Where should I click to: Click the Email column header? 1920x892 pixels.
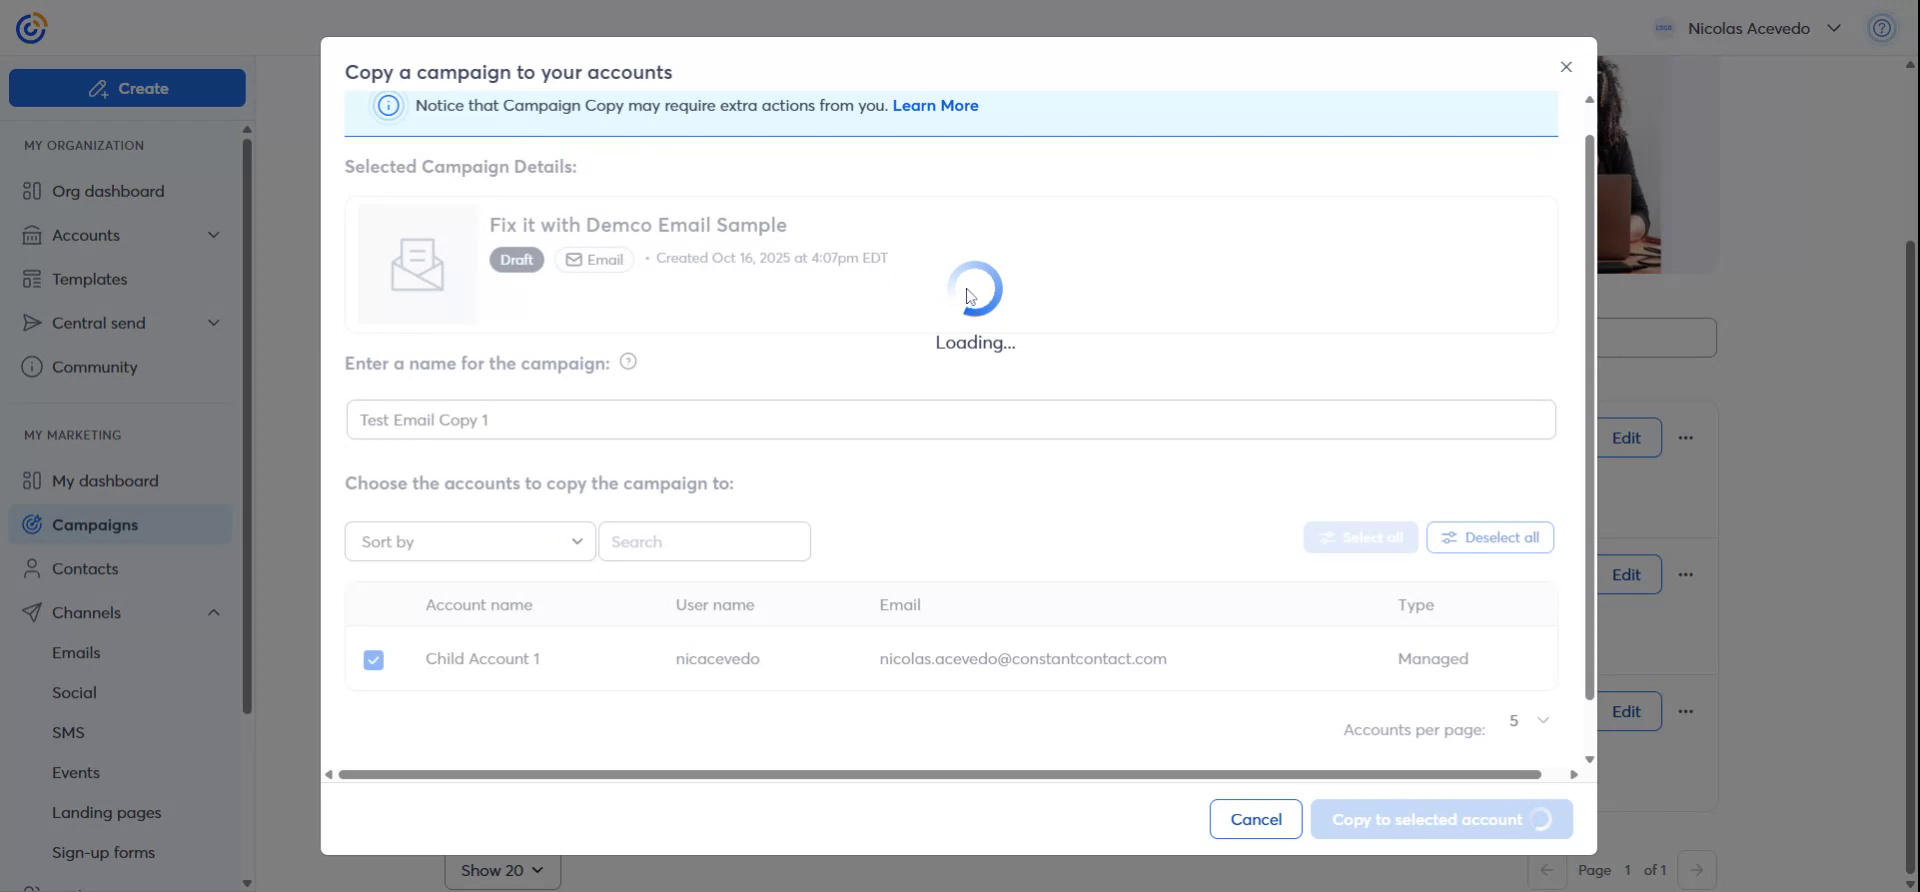(x=900, y=605)
